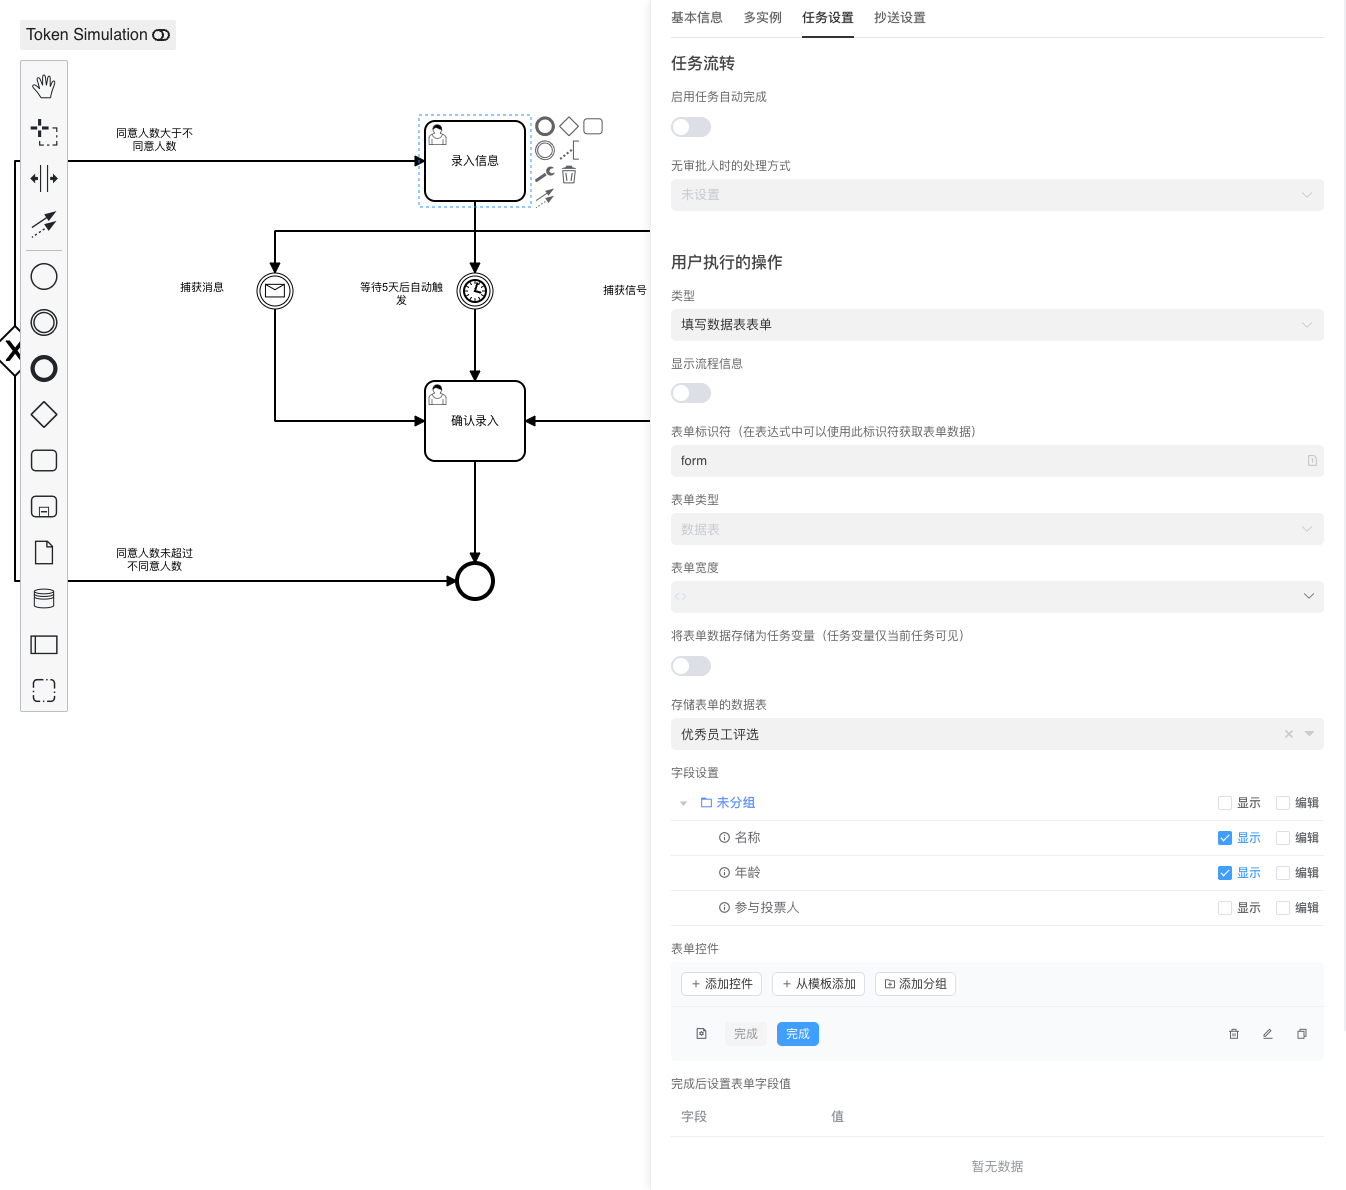The height and width of the screenshot is (1190, 1346).
Task: Toggle the Token Simulation switch
Action: (161, 35)
